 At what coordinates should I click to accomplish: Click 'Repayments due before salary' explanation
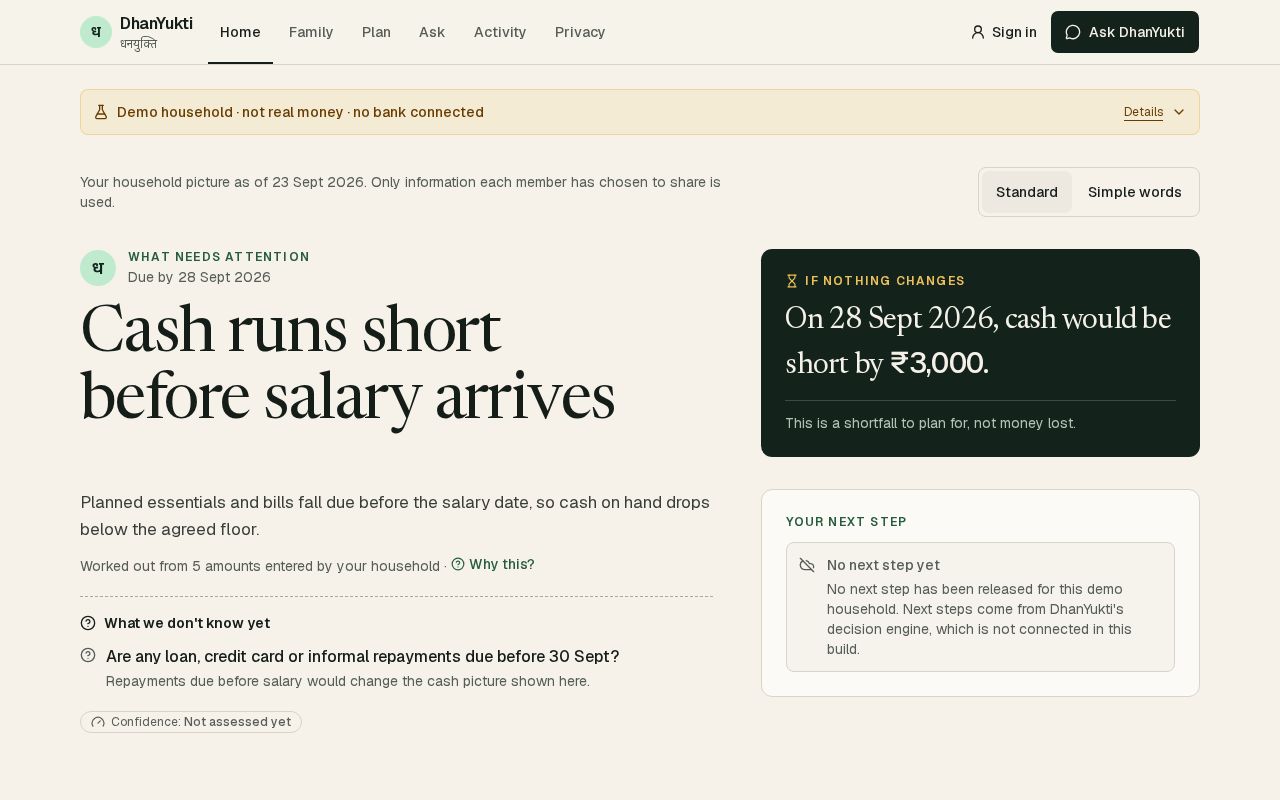click(x=348, y=681)
